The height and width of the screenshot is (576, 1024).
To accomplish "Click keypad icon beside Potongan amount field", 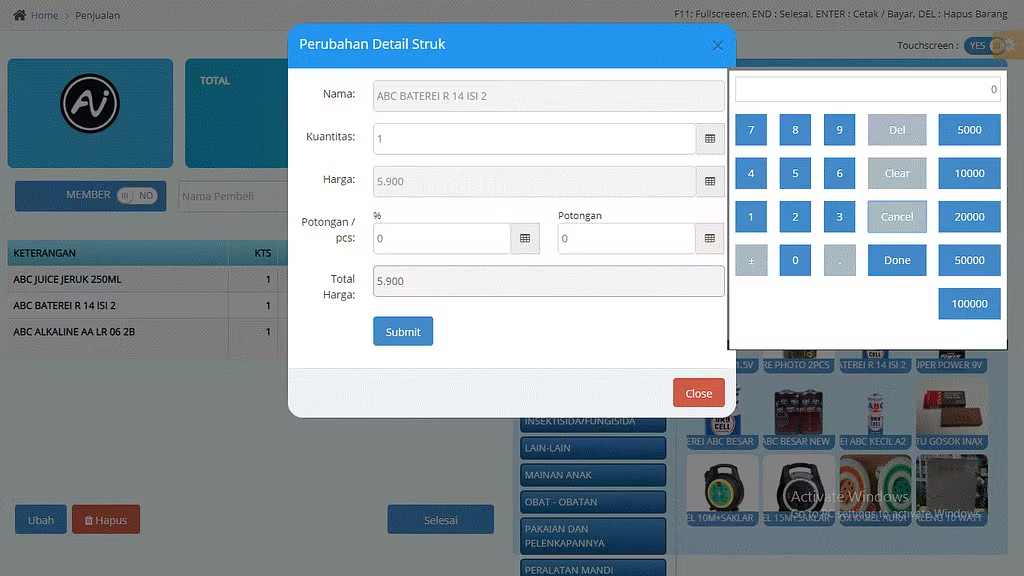I will click(x=710, y=239).
